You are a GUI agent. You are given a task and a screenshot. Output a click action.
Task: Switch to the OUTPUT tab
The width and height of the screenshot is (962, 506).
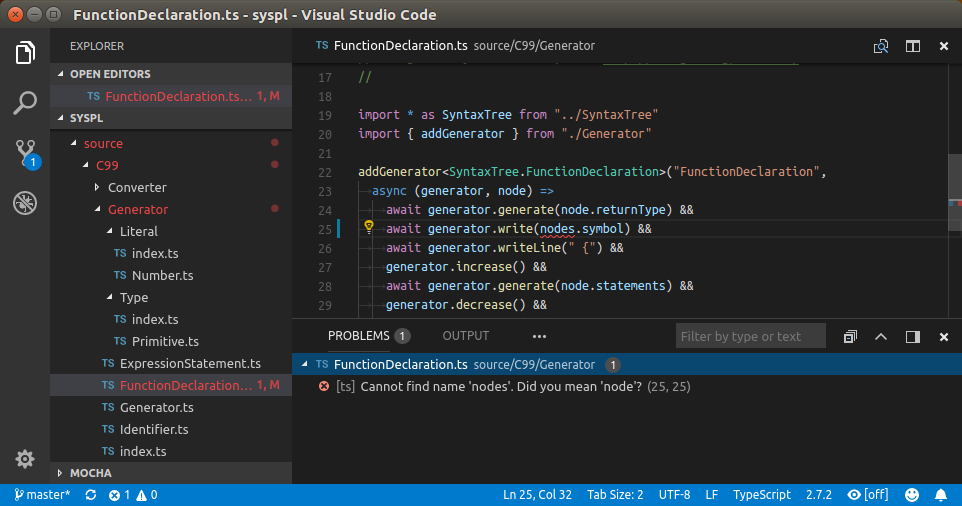466,336
